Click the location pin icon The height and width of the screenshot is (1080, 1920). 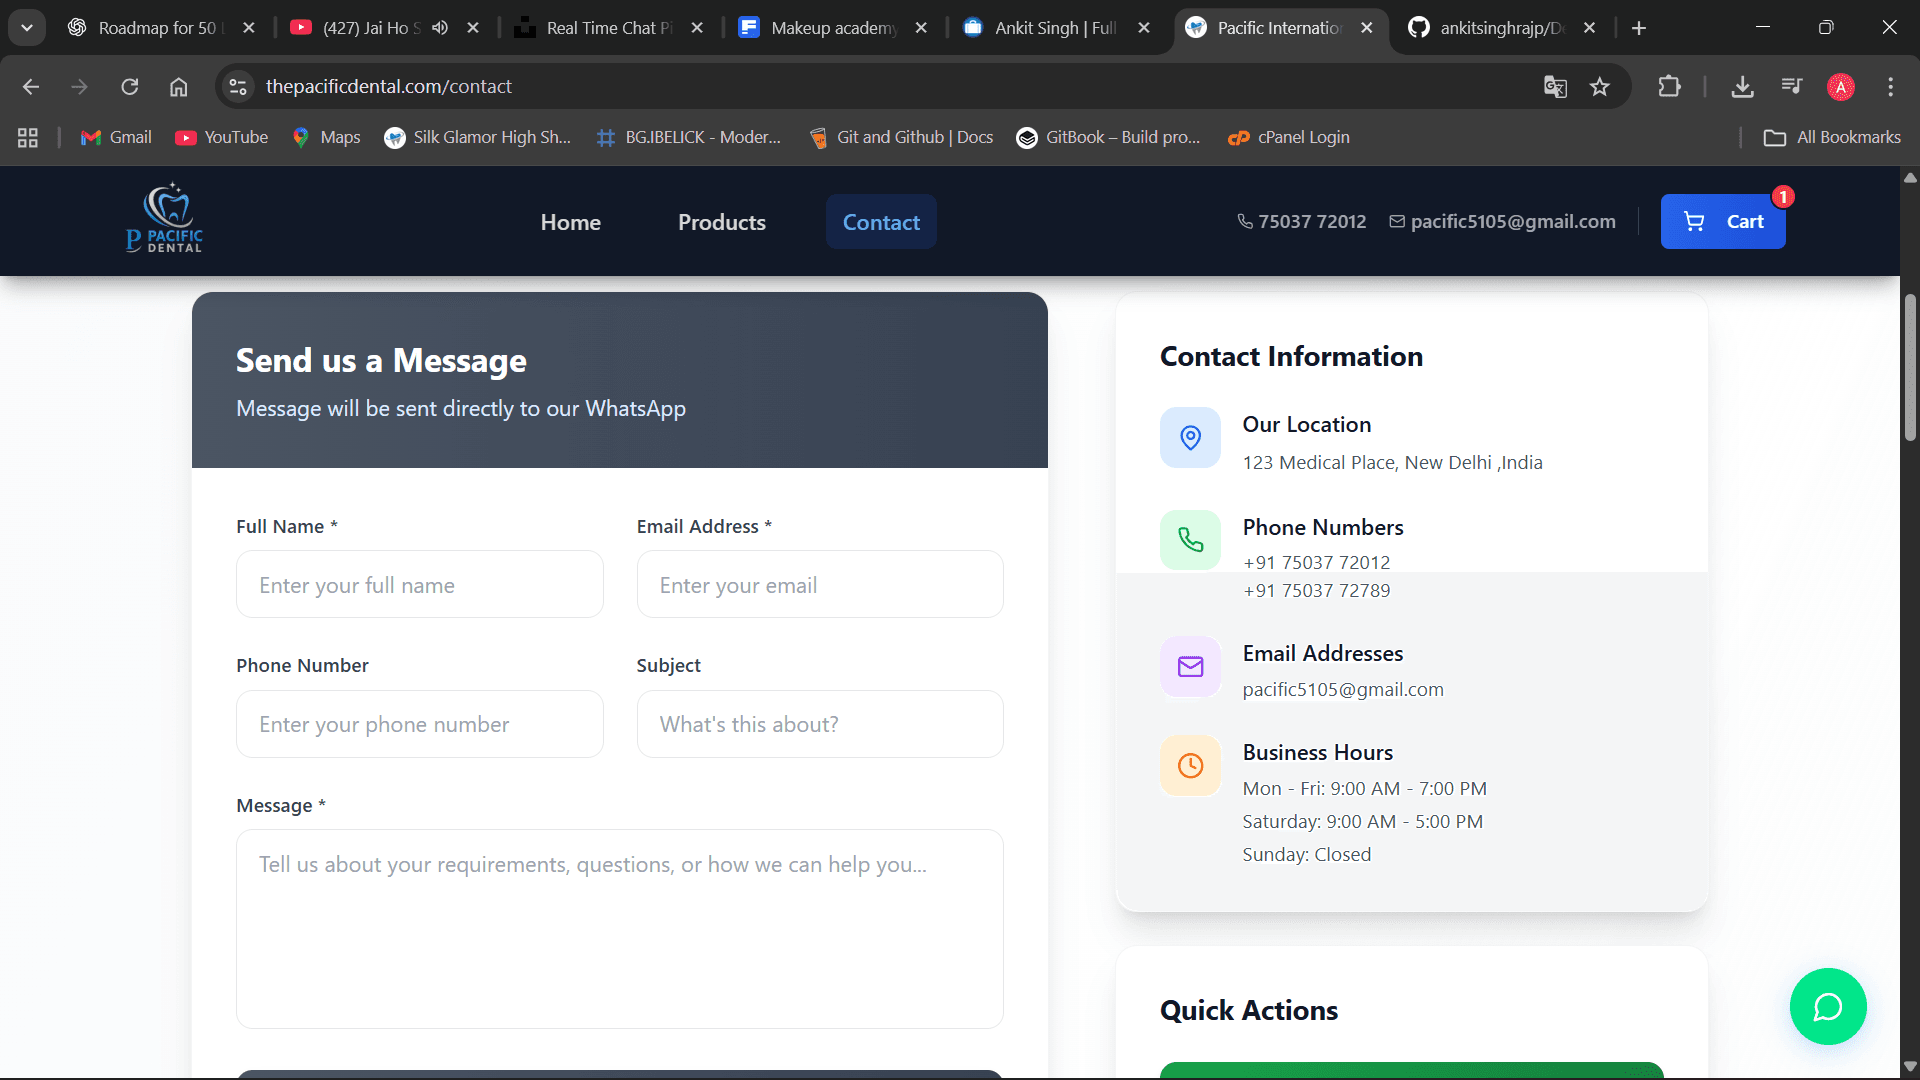pos(1190,438)
